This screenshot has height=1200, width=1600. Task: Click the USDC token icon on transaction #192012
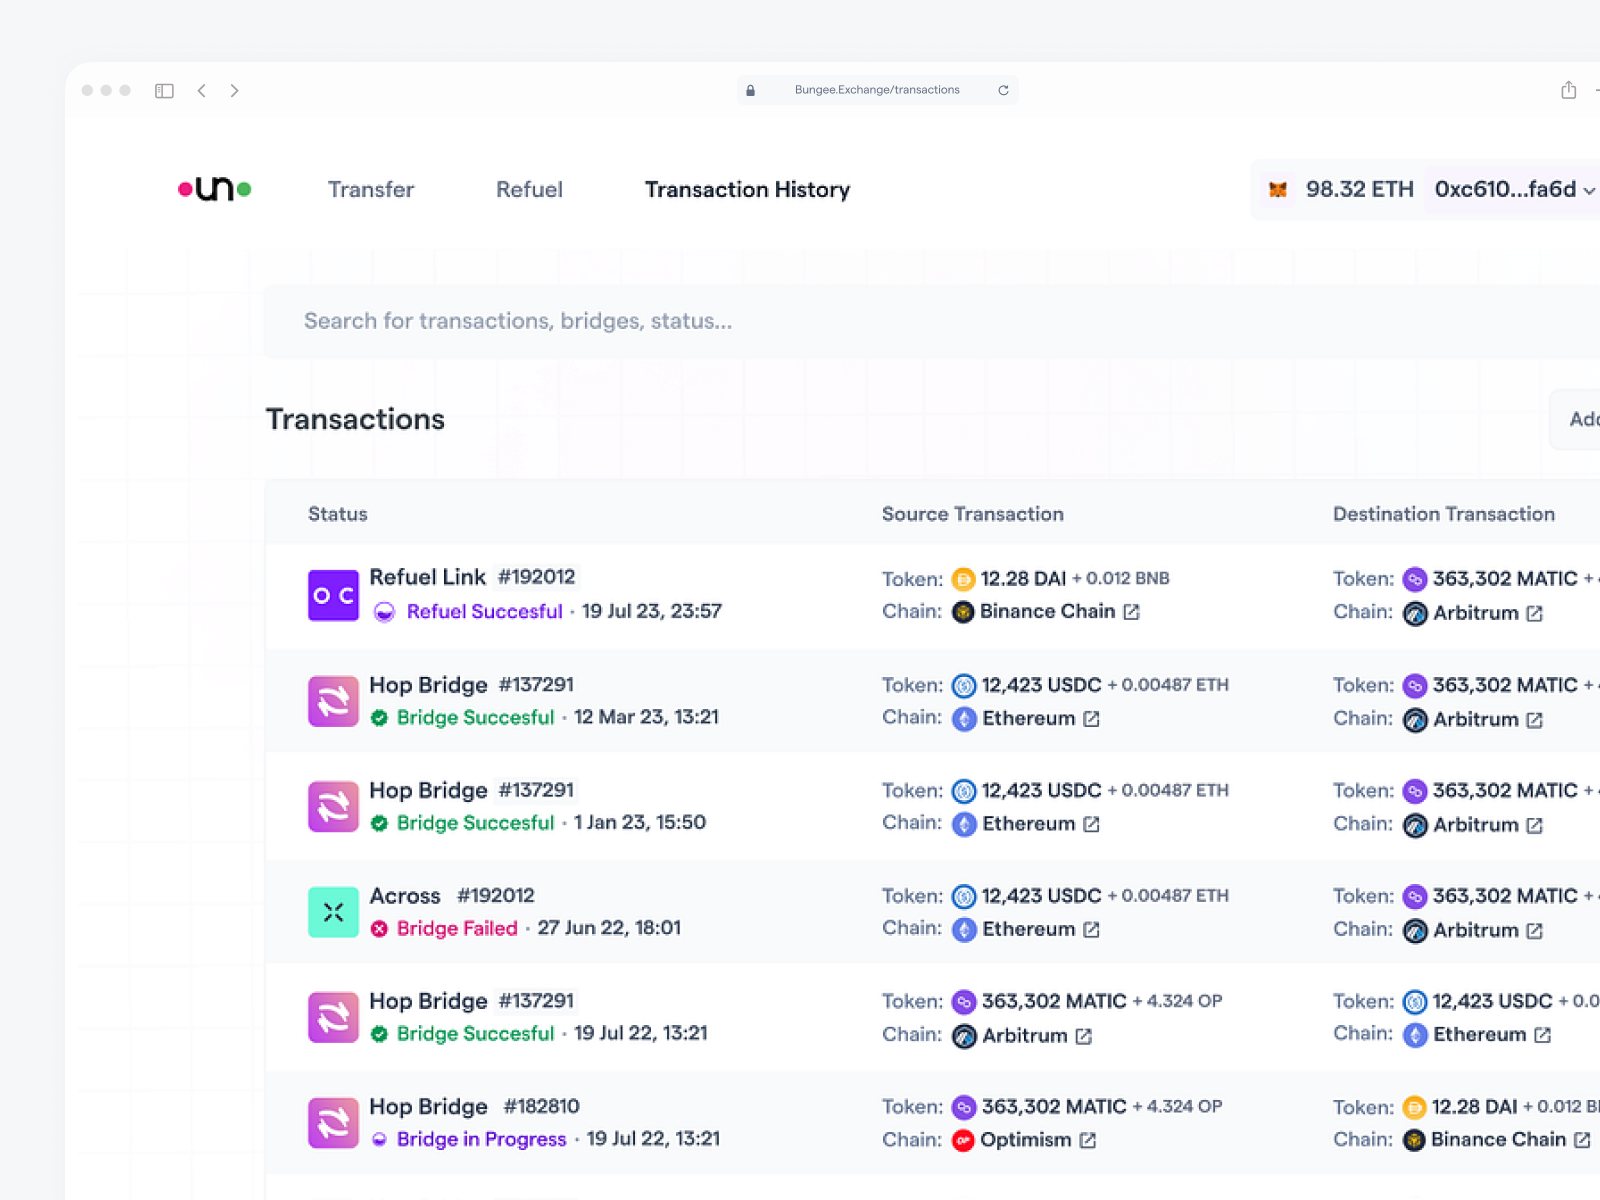[x=963, y=896]
